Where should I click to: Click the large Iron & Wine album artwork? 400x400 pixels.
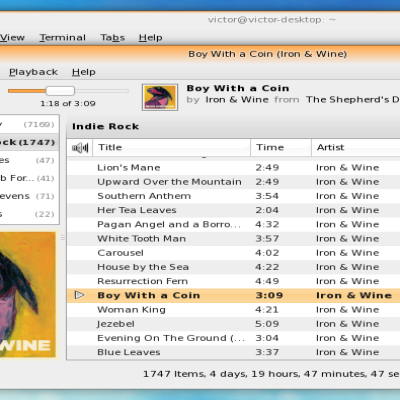pos(28,295)
